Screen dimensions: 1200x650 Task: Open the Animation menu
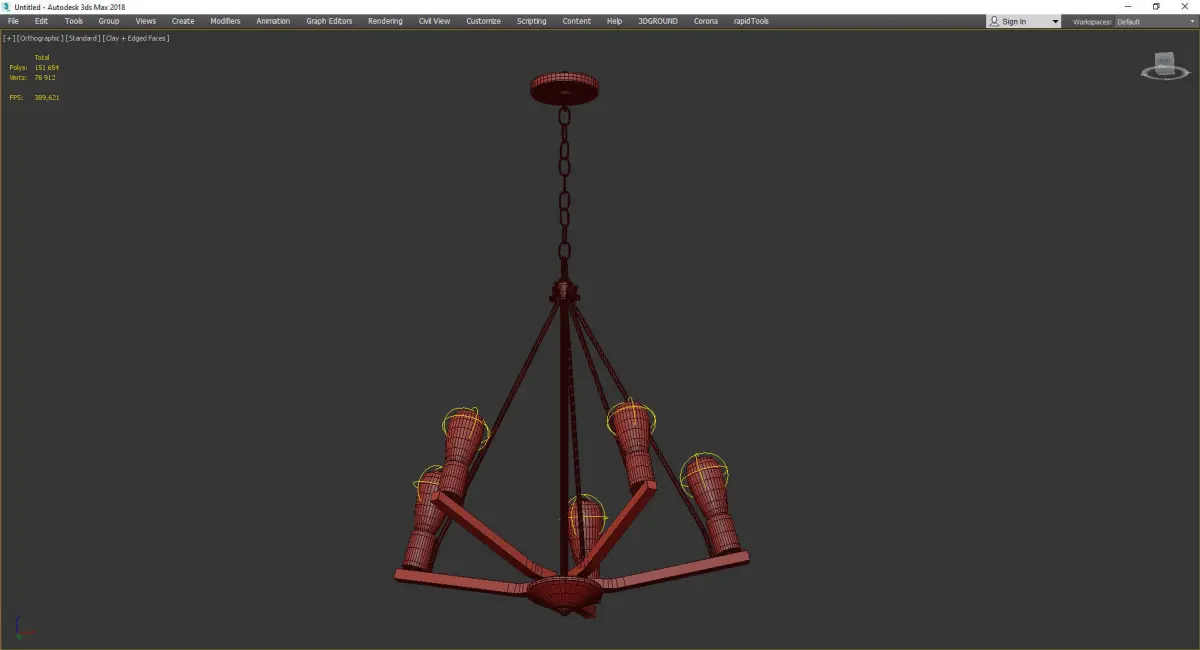273,21
